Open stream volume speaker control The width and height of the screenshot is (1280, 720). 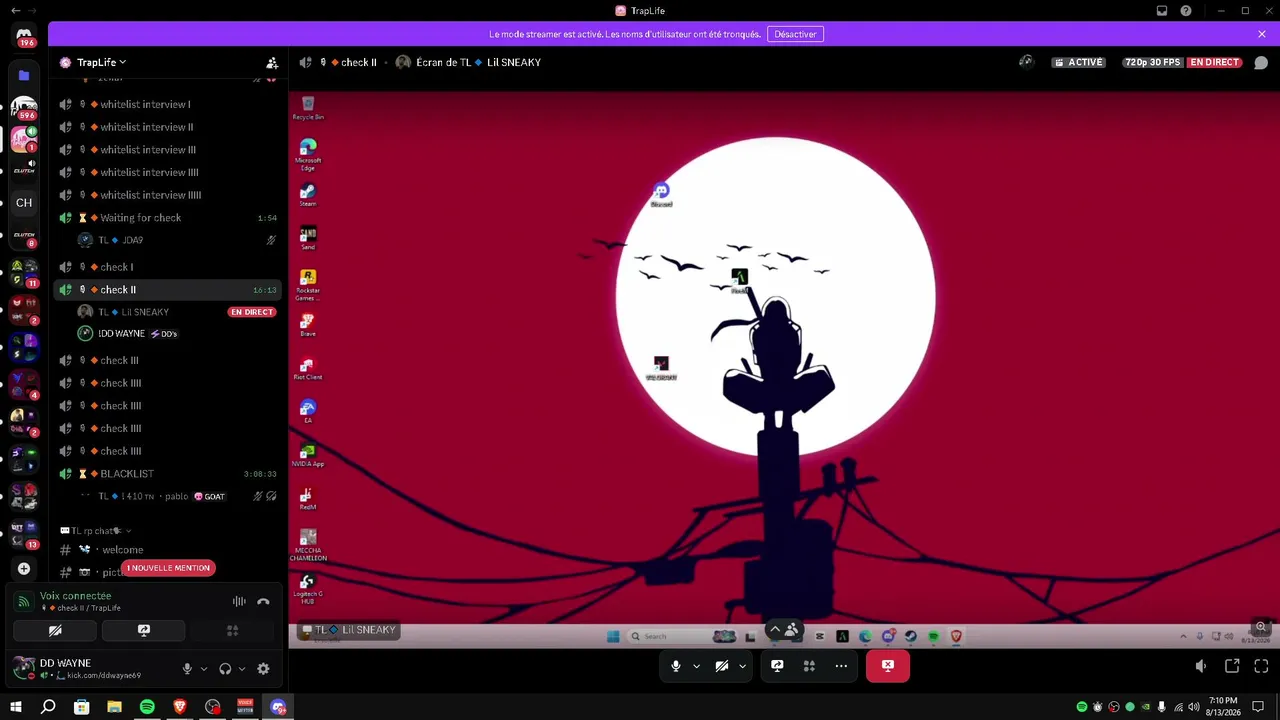tap(1201, 666)
